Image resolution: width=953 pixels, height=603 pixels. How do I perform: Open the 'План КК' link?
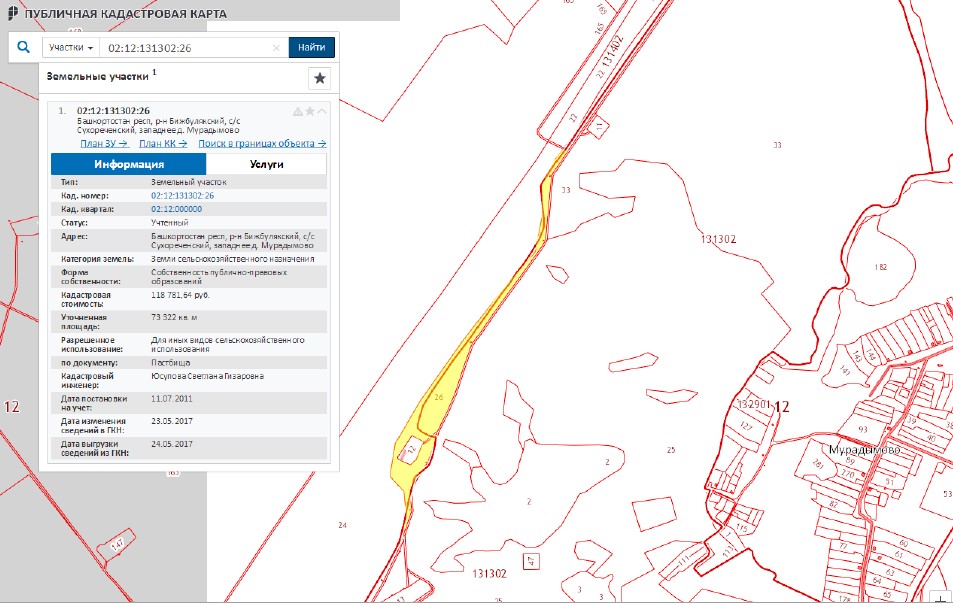click(163, 144)
